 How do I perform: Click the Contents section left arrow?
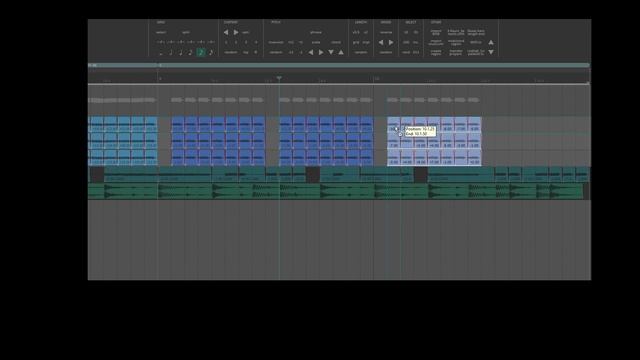[x=226, y=32]
